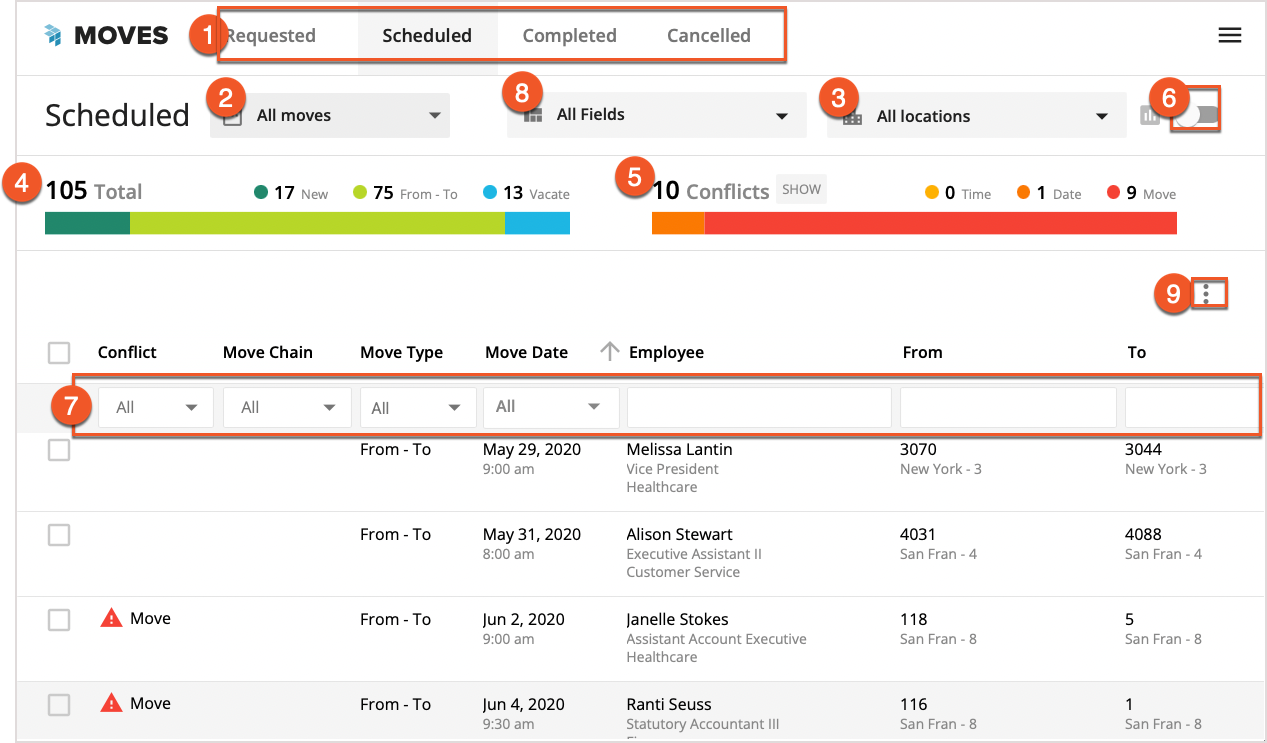Screen dimensions: 1267x743
Task: Click the sort arrow beside Move Date
Action: pos(609,351)
